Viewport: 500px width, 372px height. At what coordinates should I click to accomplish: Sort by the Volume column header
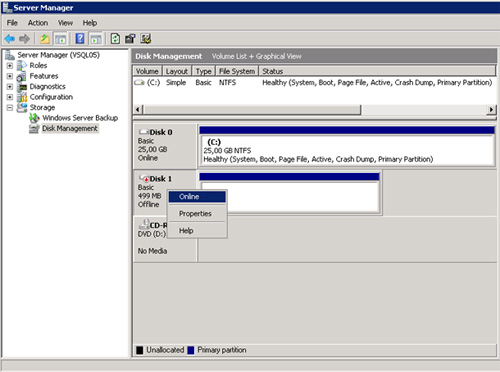(x=147, y=71)
